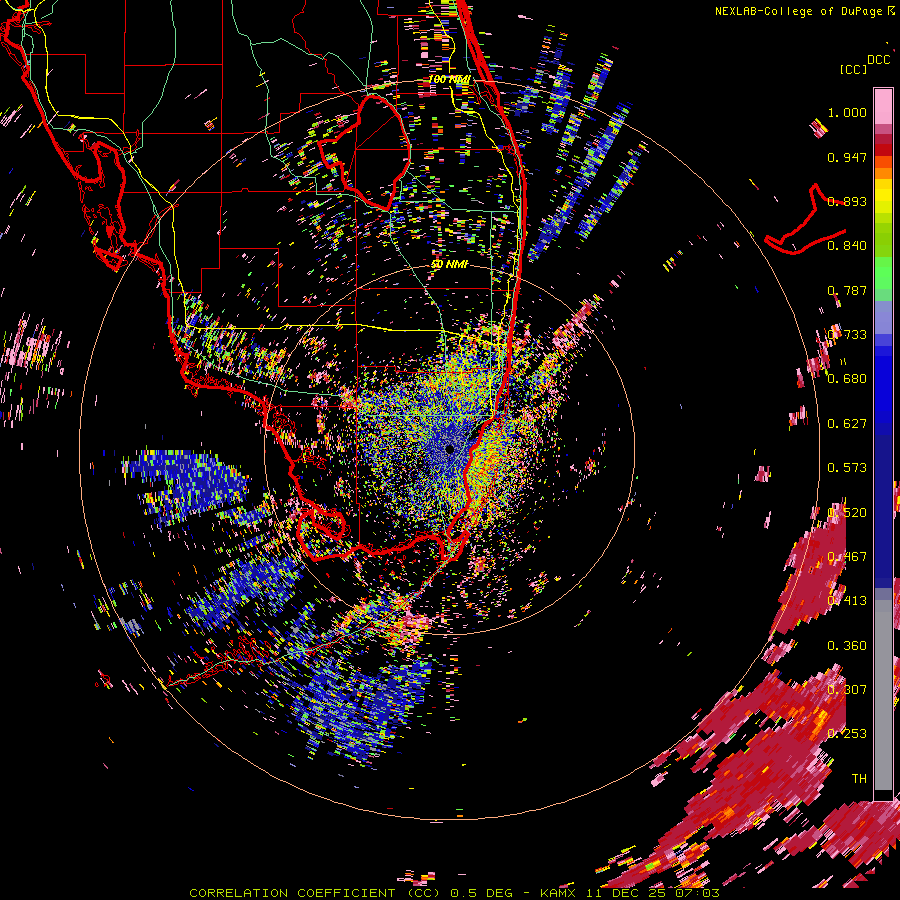
Task: Click the black radar site center dot
Action: (x=449, y=449)
